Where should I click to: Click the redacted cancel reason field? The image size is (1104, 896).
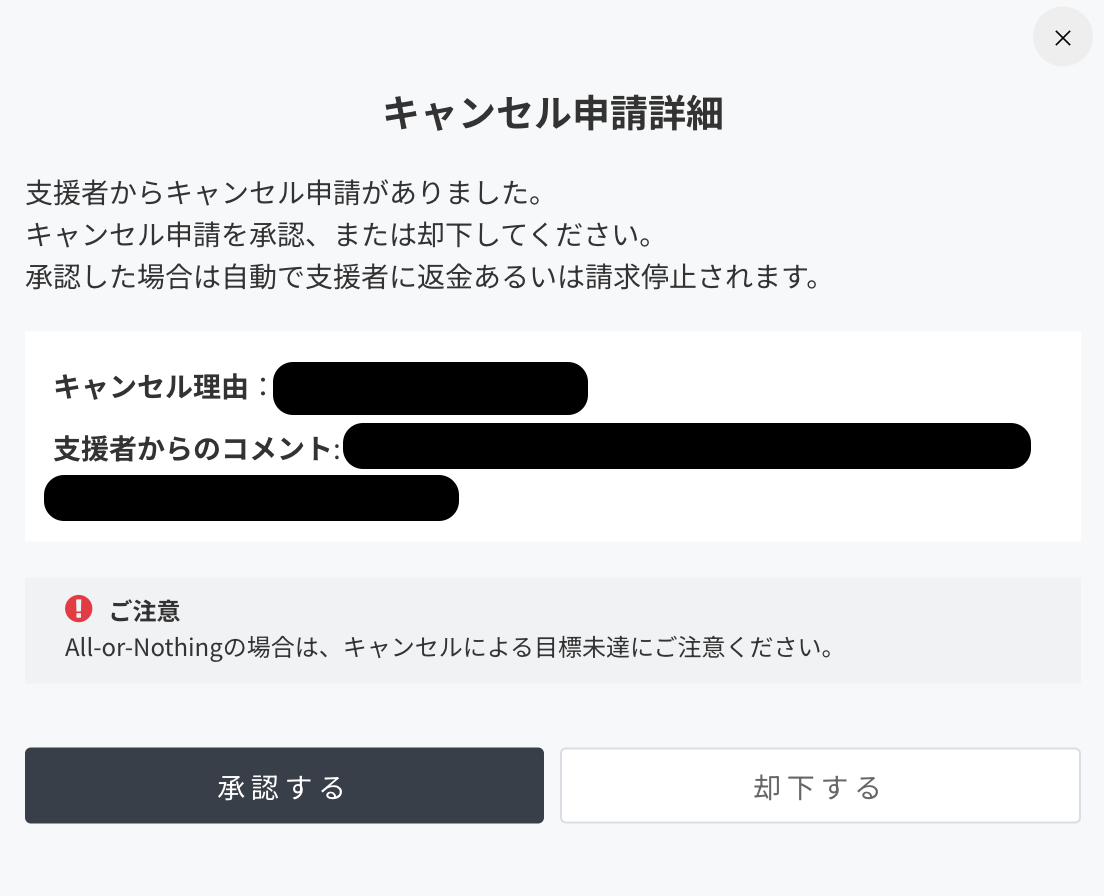430,388
